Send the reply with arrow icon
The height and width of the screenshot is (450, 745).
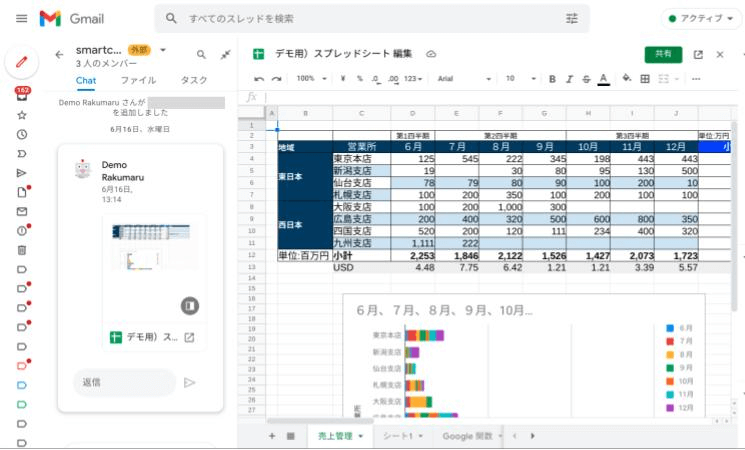tap(190, 383)
